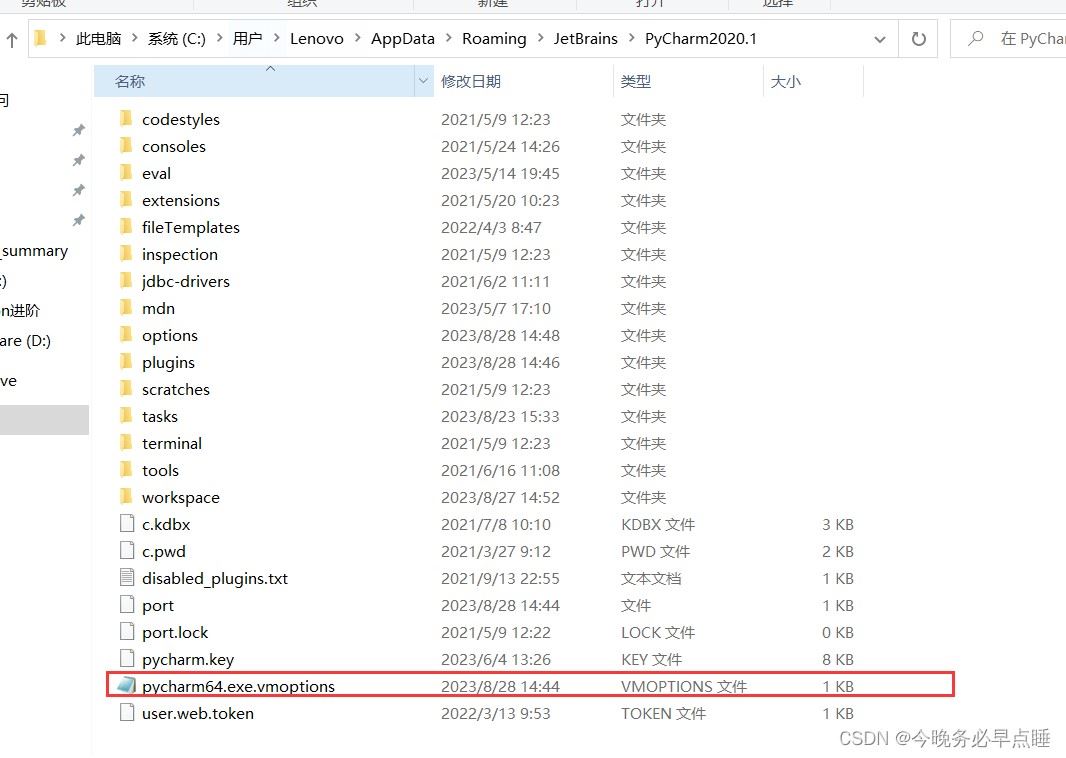Select the fileTemplates folder icon
This screenshot has width=1066, height=758.
coord(126,226)
